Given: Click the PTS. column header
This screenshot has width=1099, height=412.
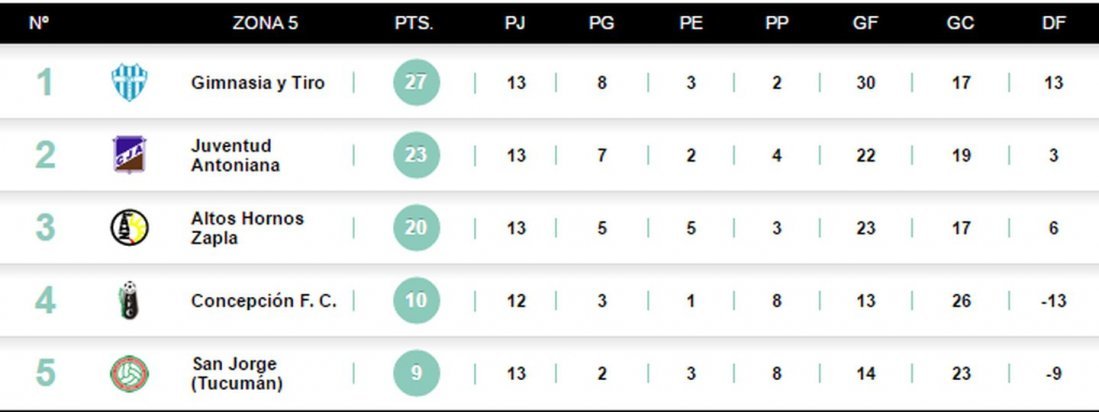Looking at the screenshot, I should pyautogui.click(x=414, y=23).
